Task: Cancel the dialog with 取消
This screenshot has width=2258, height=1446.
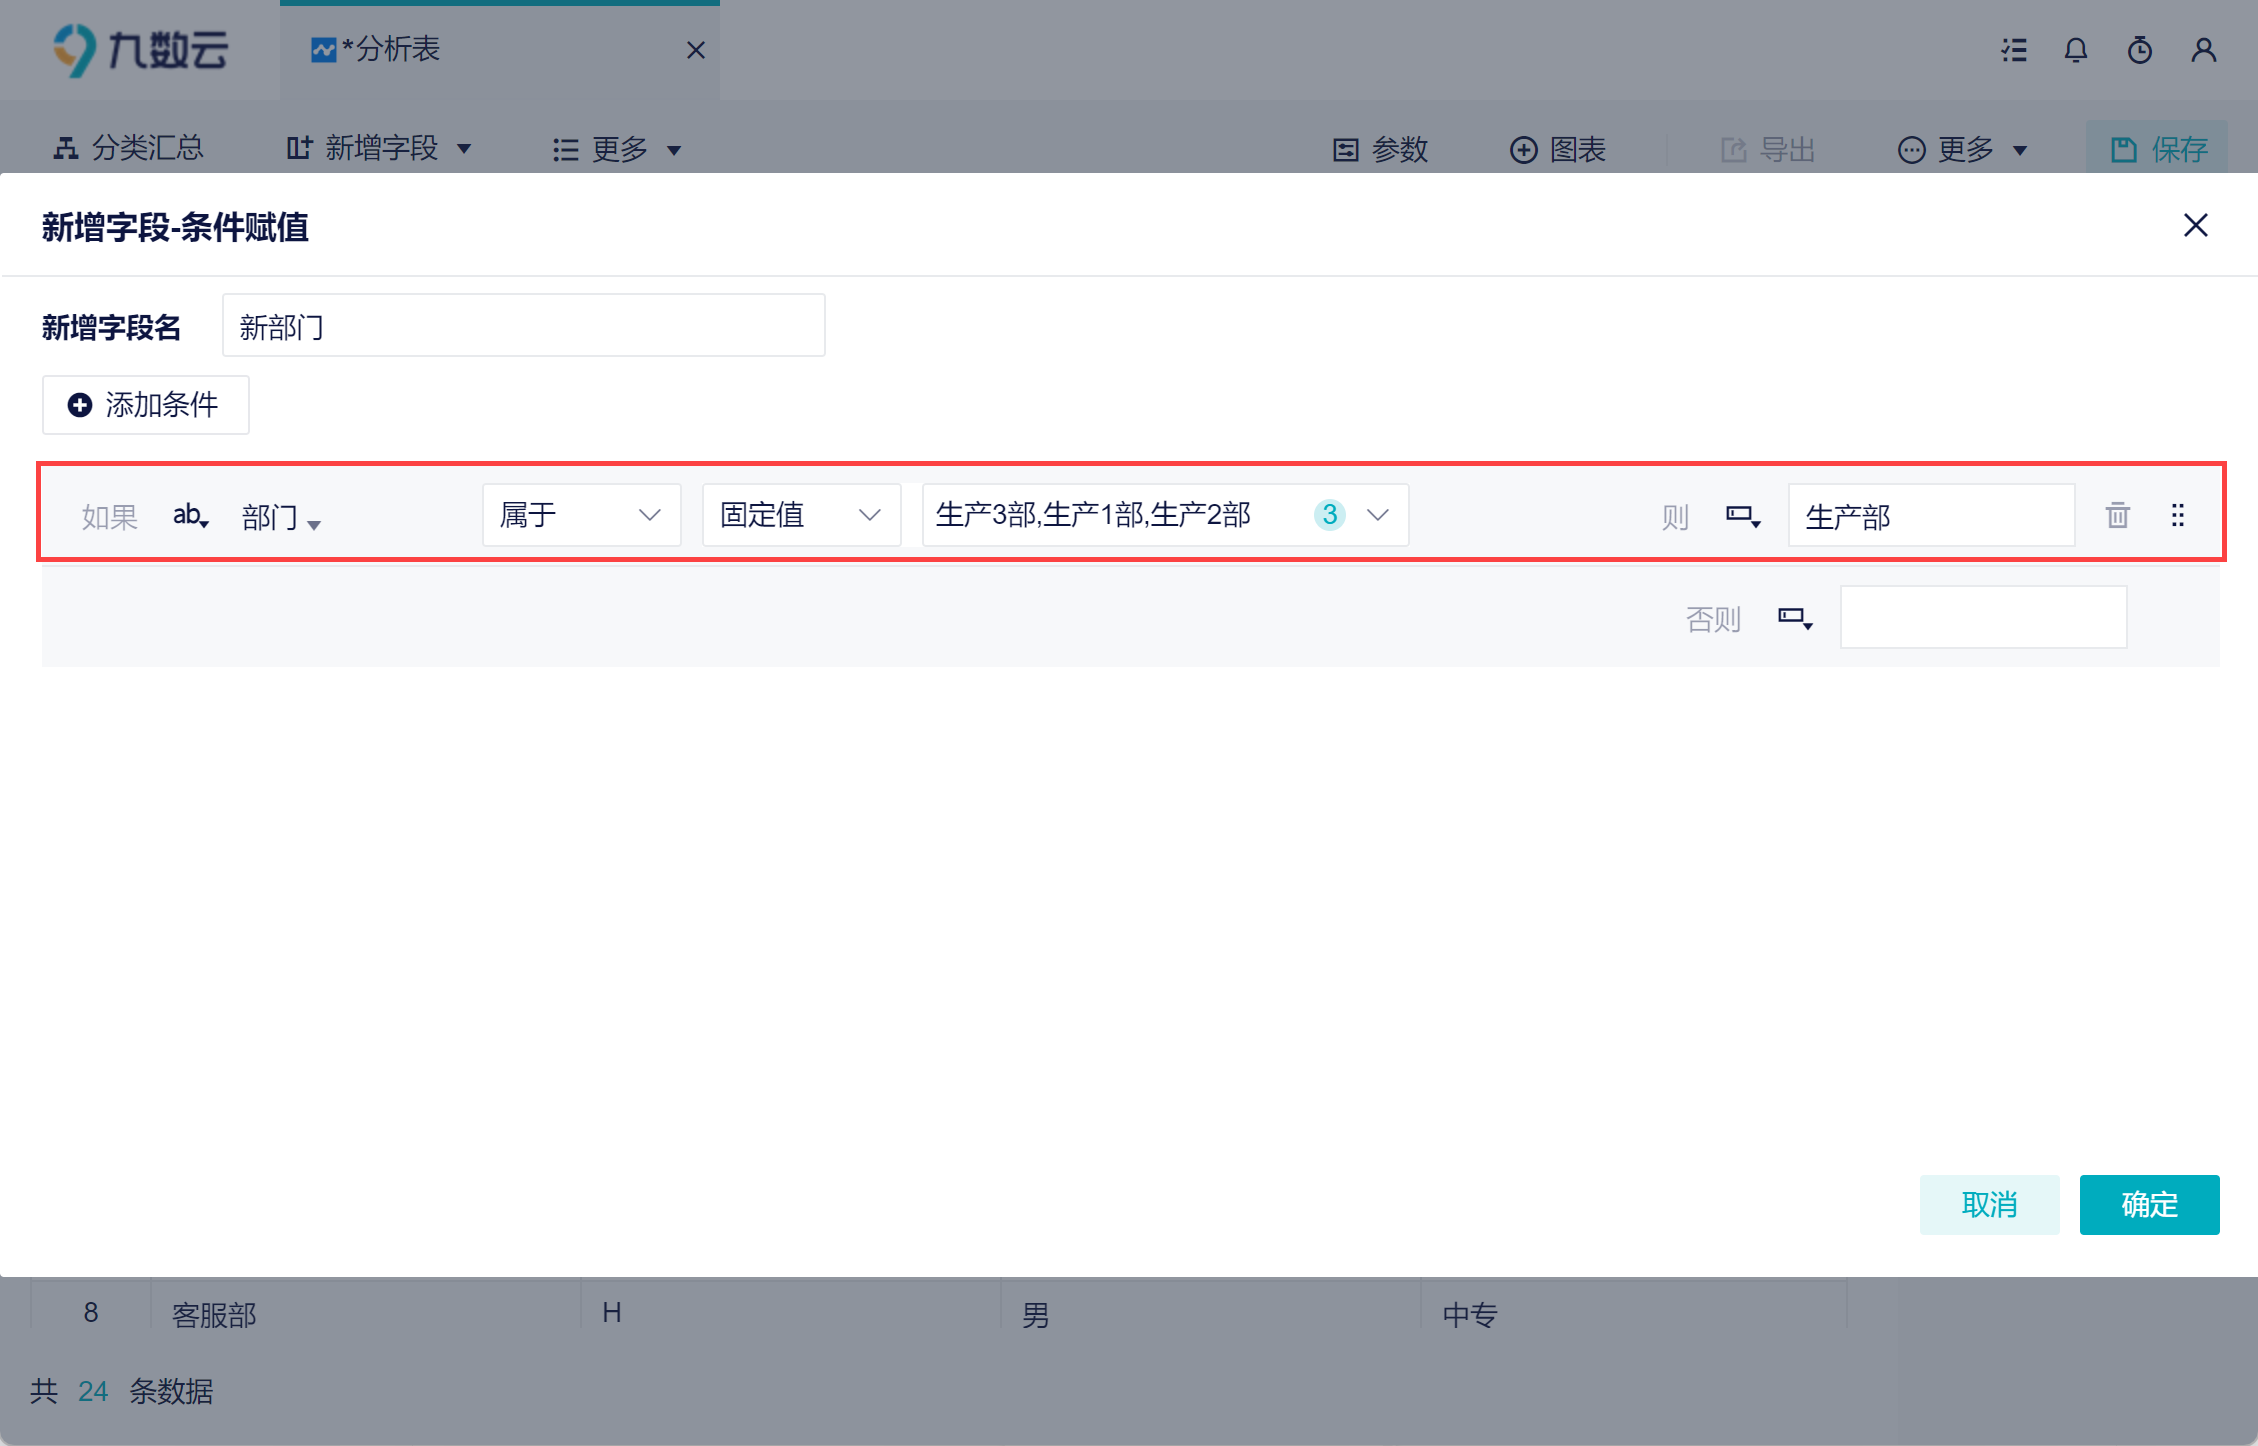Action: pos(1988,1204)
